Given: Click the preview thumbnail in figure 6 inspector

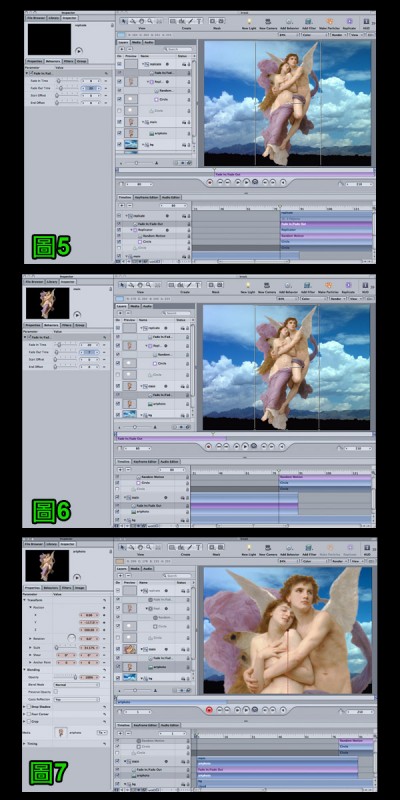Looking at the screenshot, I should 47,303.
